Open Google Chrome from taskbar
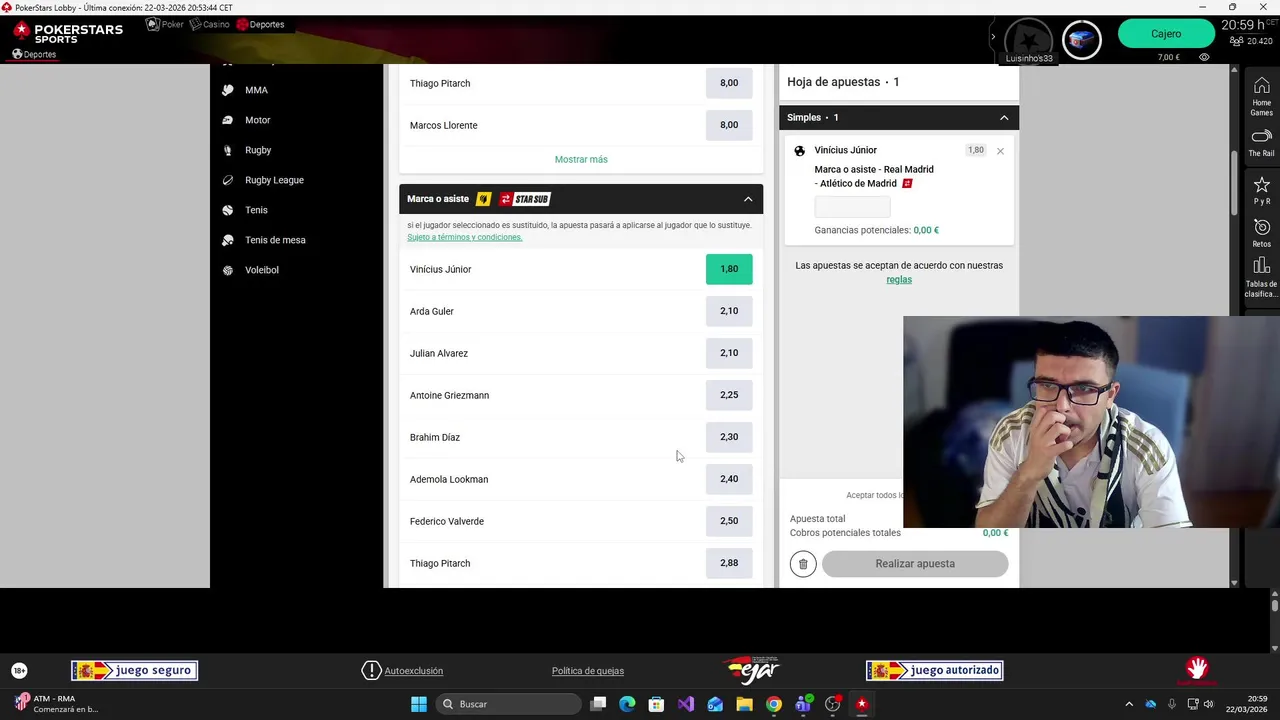Image resolution: width=1280 pixels, height=720 pixels. 773,704
